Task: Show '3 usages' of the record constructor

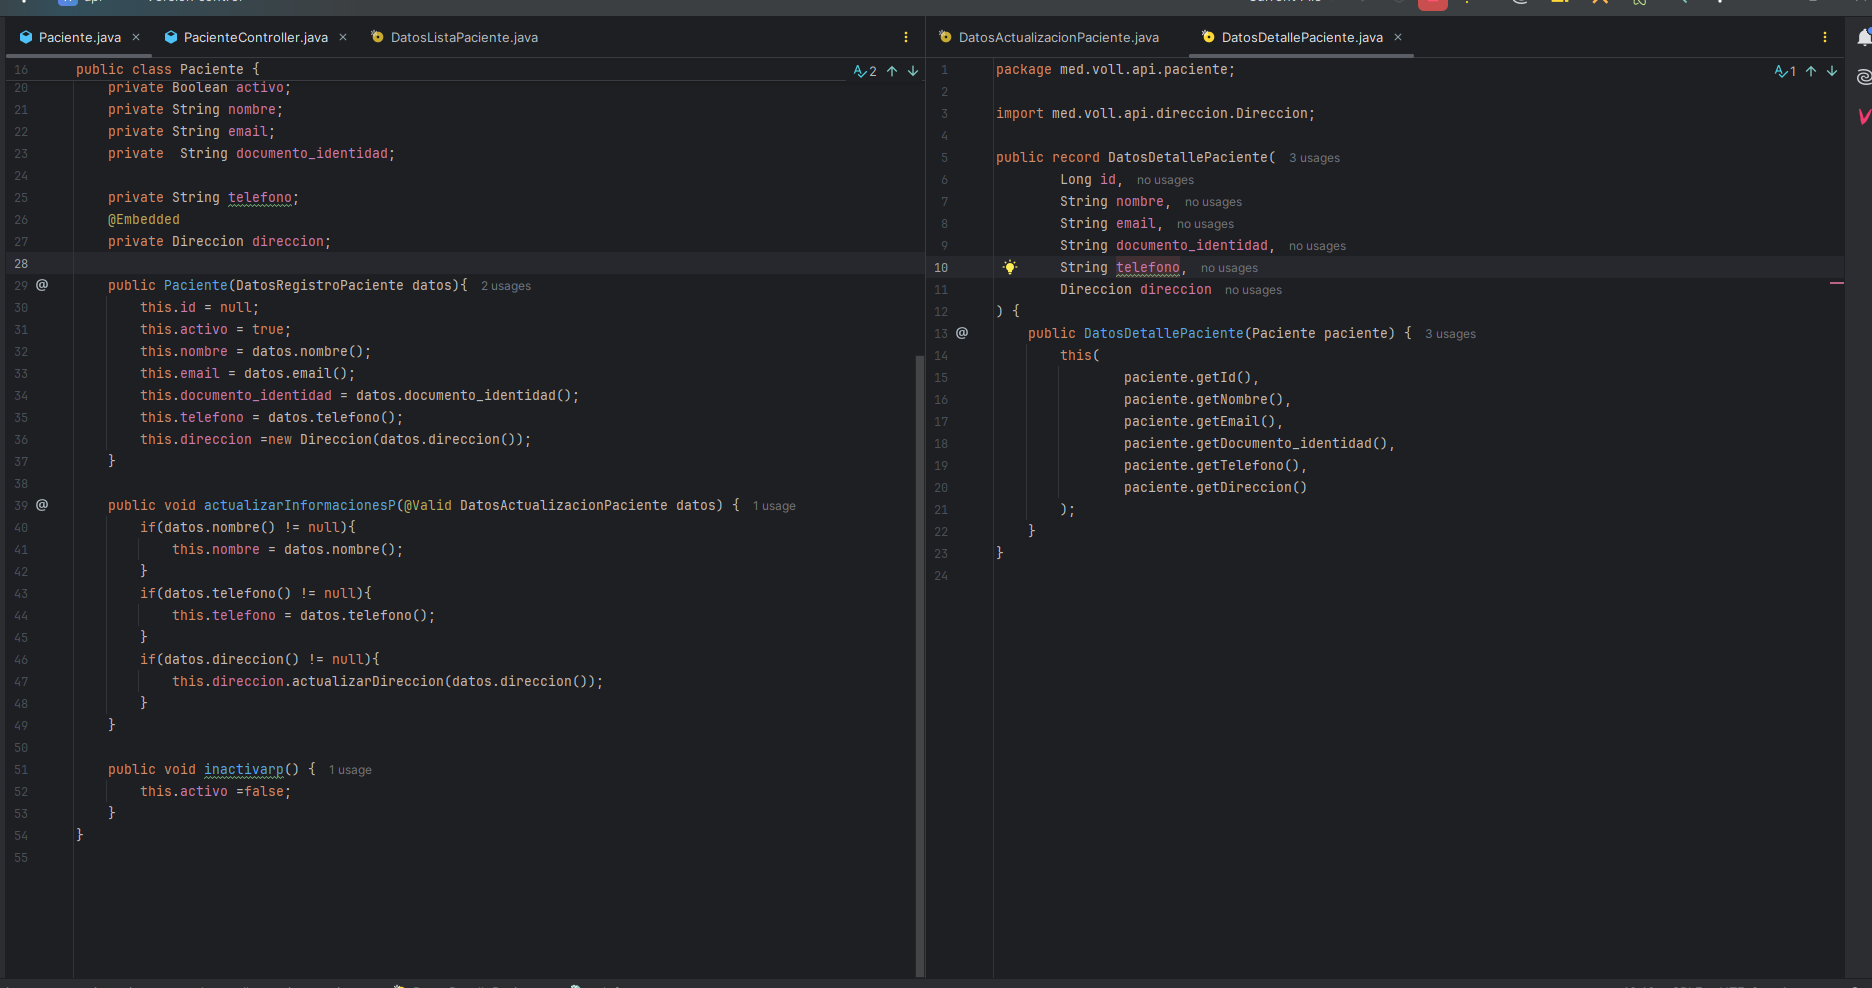Action: (x=1450, y=334)
